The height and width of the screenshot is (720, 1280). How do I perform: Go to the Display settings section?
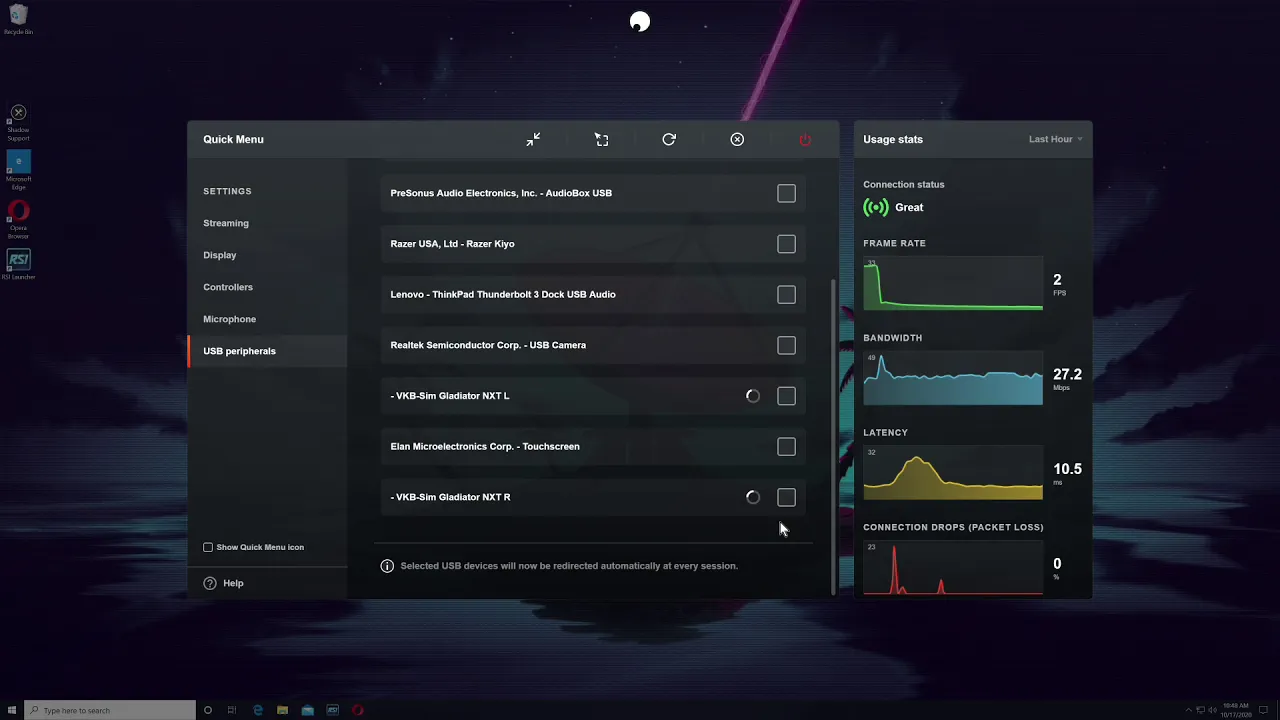point(220,255)
